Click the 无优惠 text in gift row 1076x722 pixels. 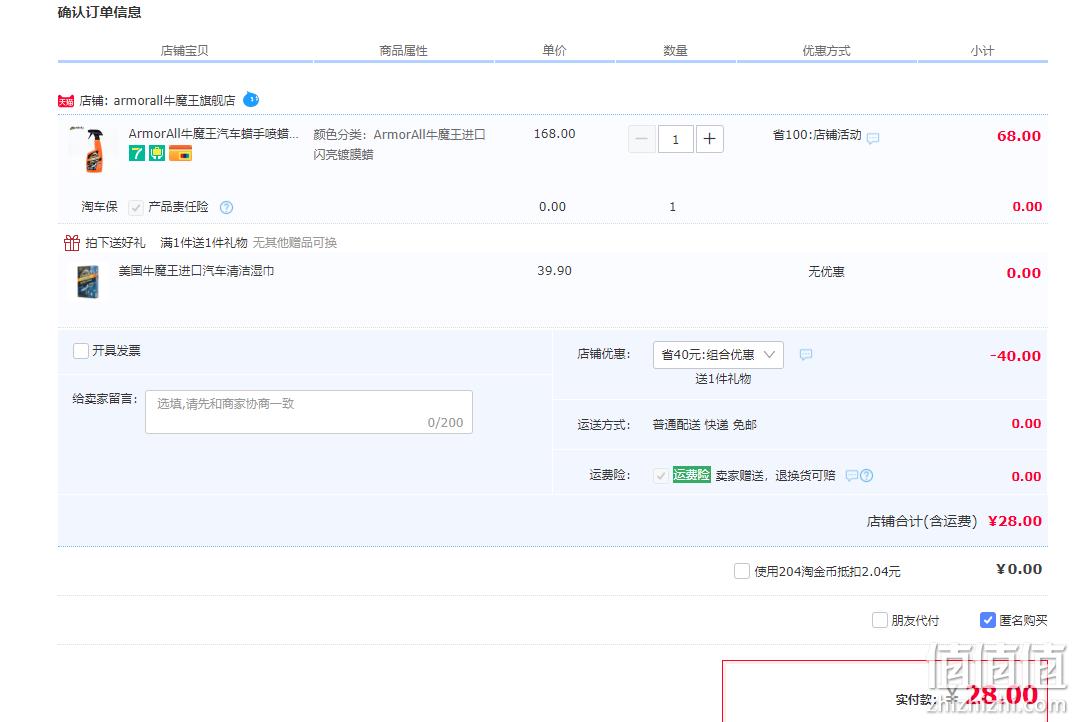point(826,272)
